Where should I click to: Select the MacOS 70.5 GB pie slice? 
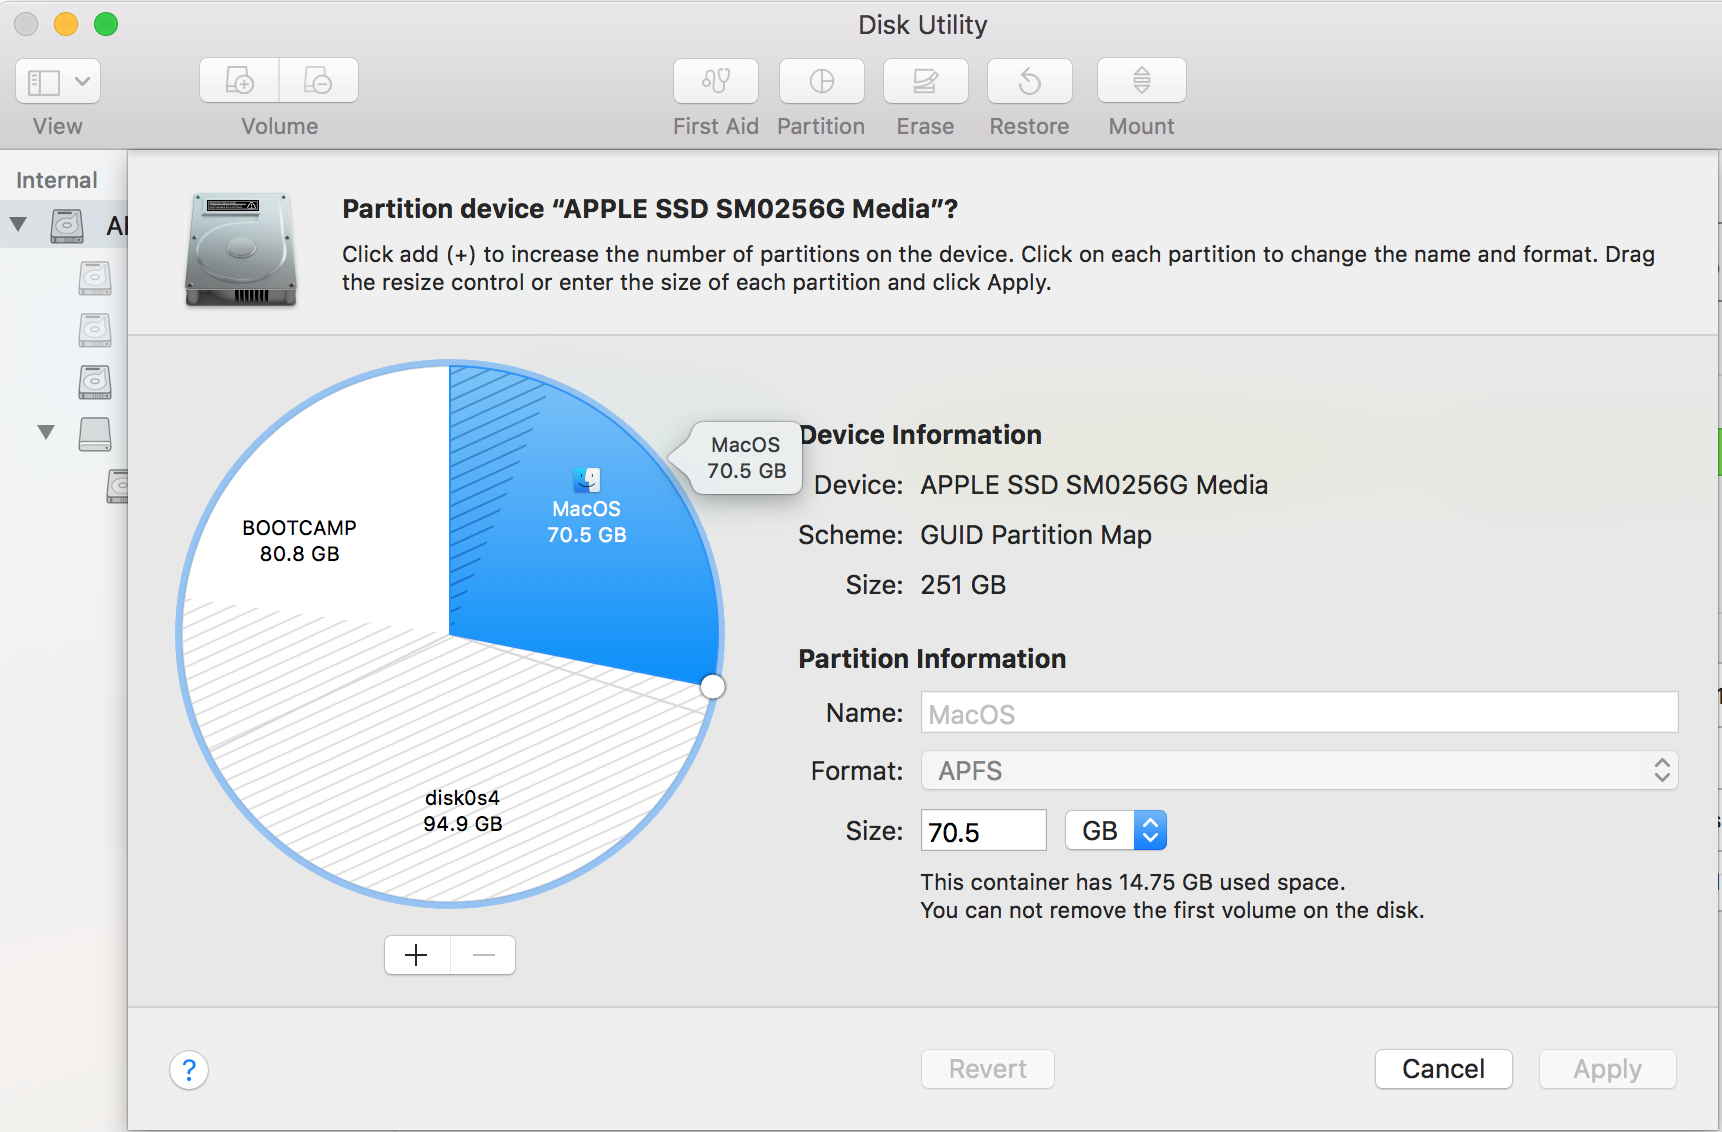click(586, 521)
